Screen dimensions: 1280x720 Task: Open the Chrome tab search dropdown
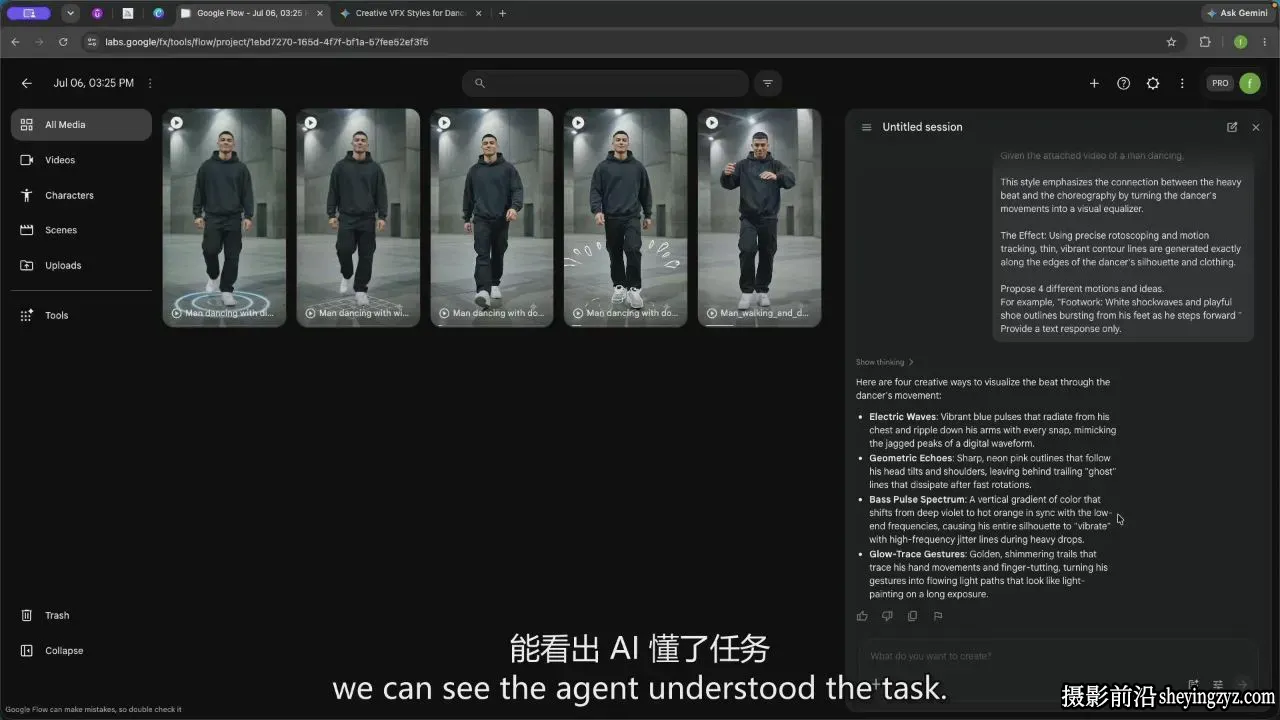70,13
